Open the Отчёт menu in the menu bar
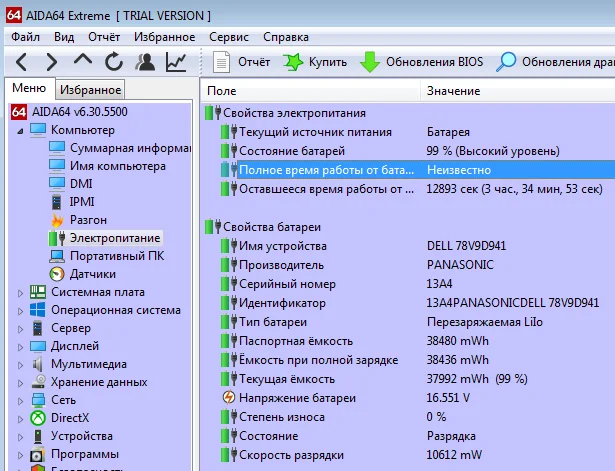 click(104, 37)
